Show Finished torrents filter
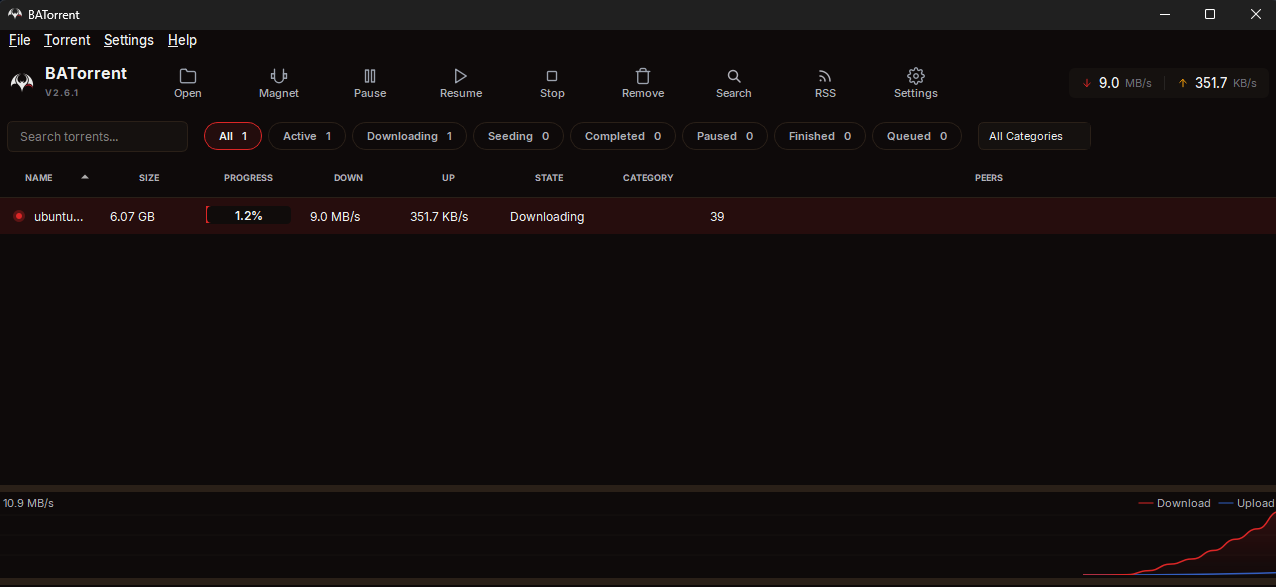1276x587 pixels. tap(820, 136)
